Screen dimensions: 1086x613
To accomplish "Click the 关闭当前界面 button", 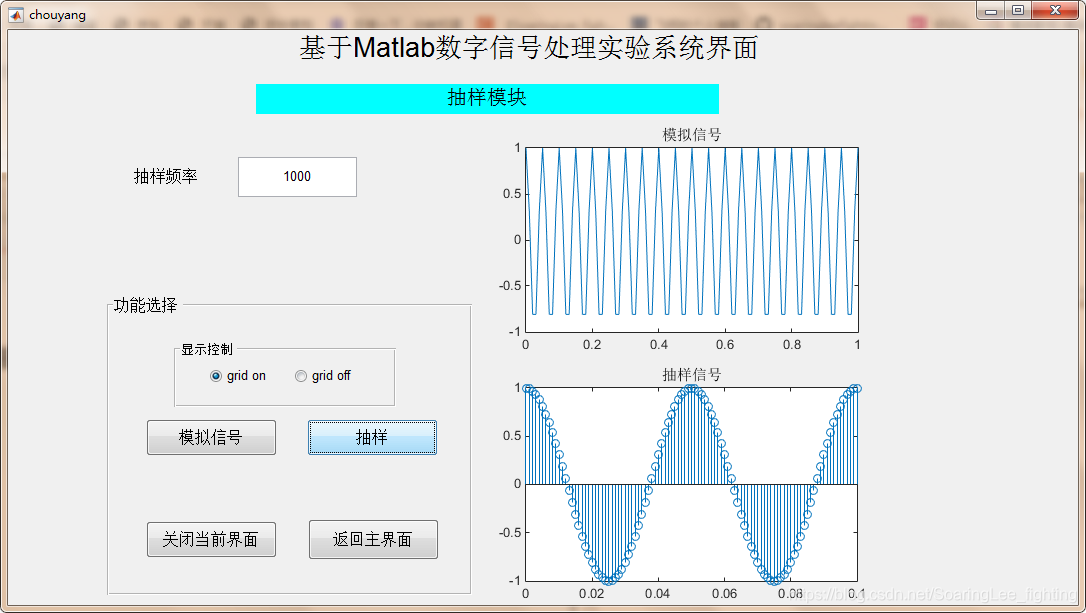I will (211, 540).
